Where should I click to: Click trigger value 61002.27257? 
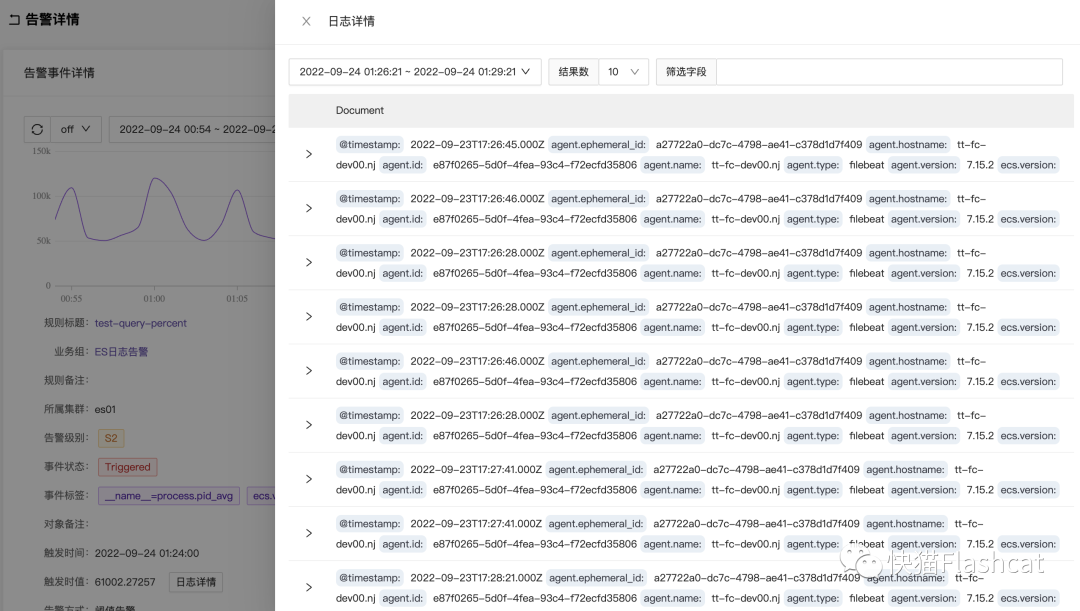125,582
